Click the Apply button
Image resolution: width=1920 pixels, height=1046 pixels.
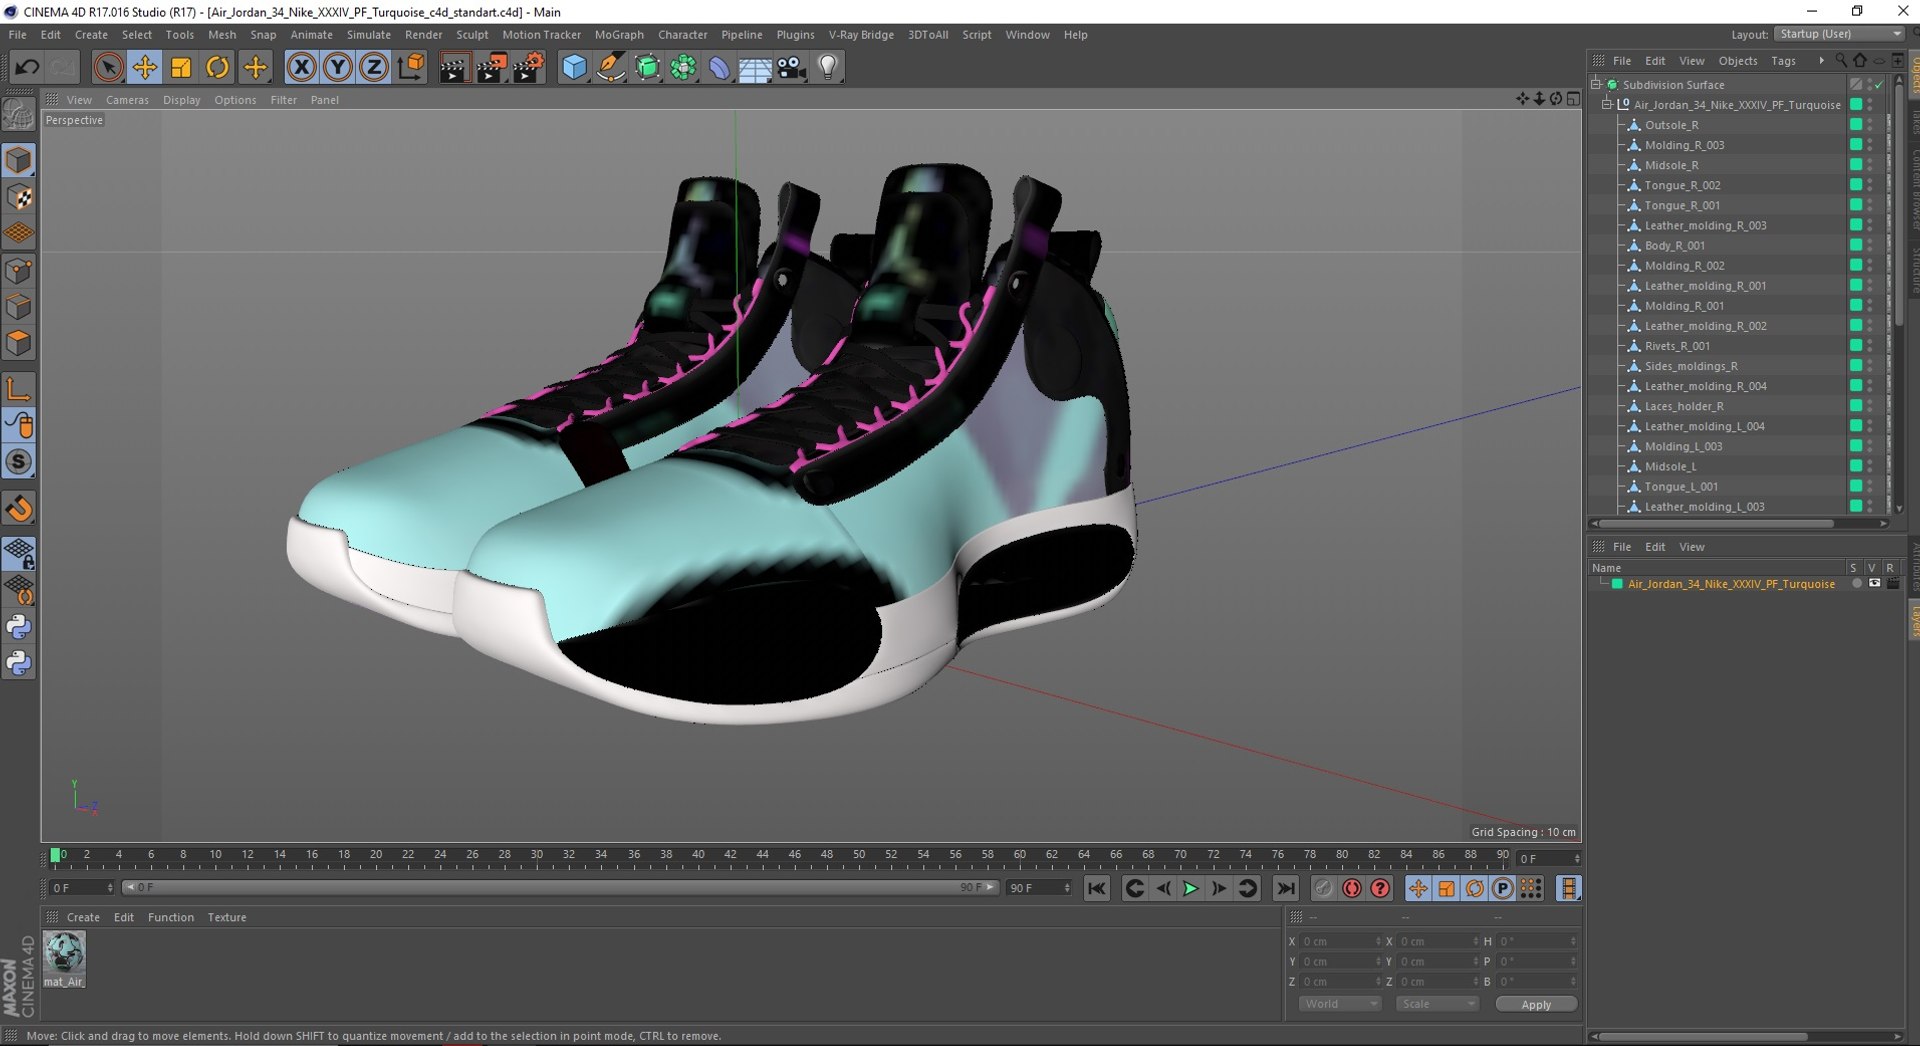1536,1004
